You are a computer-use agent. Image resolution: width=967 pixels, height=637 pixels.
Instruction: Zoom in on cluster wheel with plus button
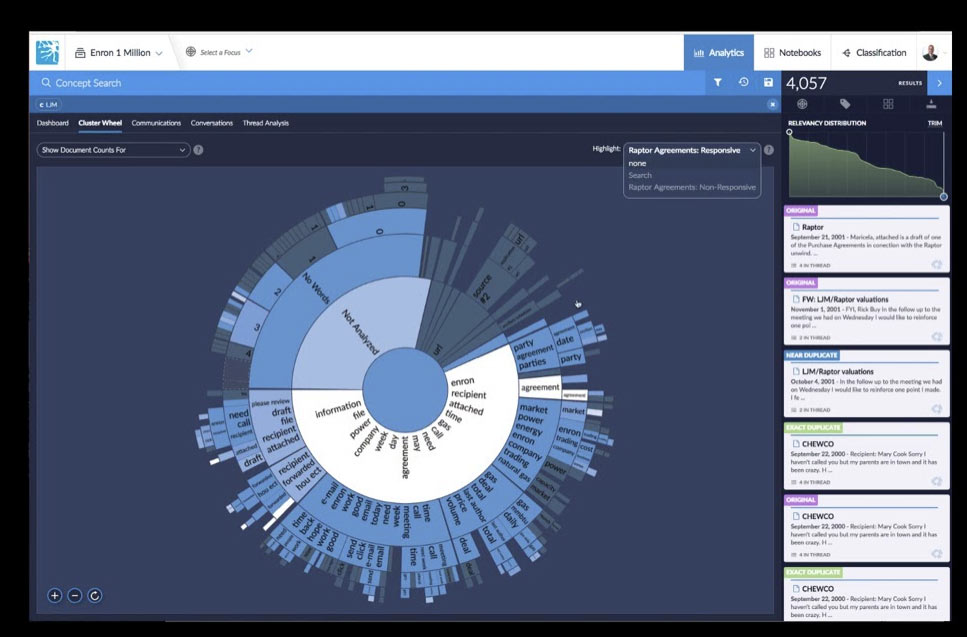pyautogui.click(x=55, y=596)
